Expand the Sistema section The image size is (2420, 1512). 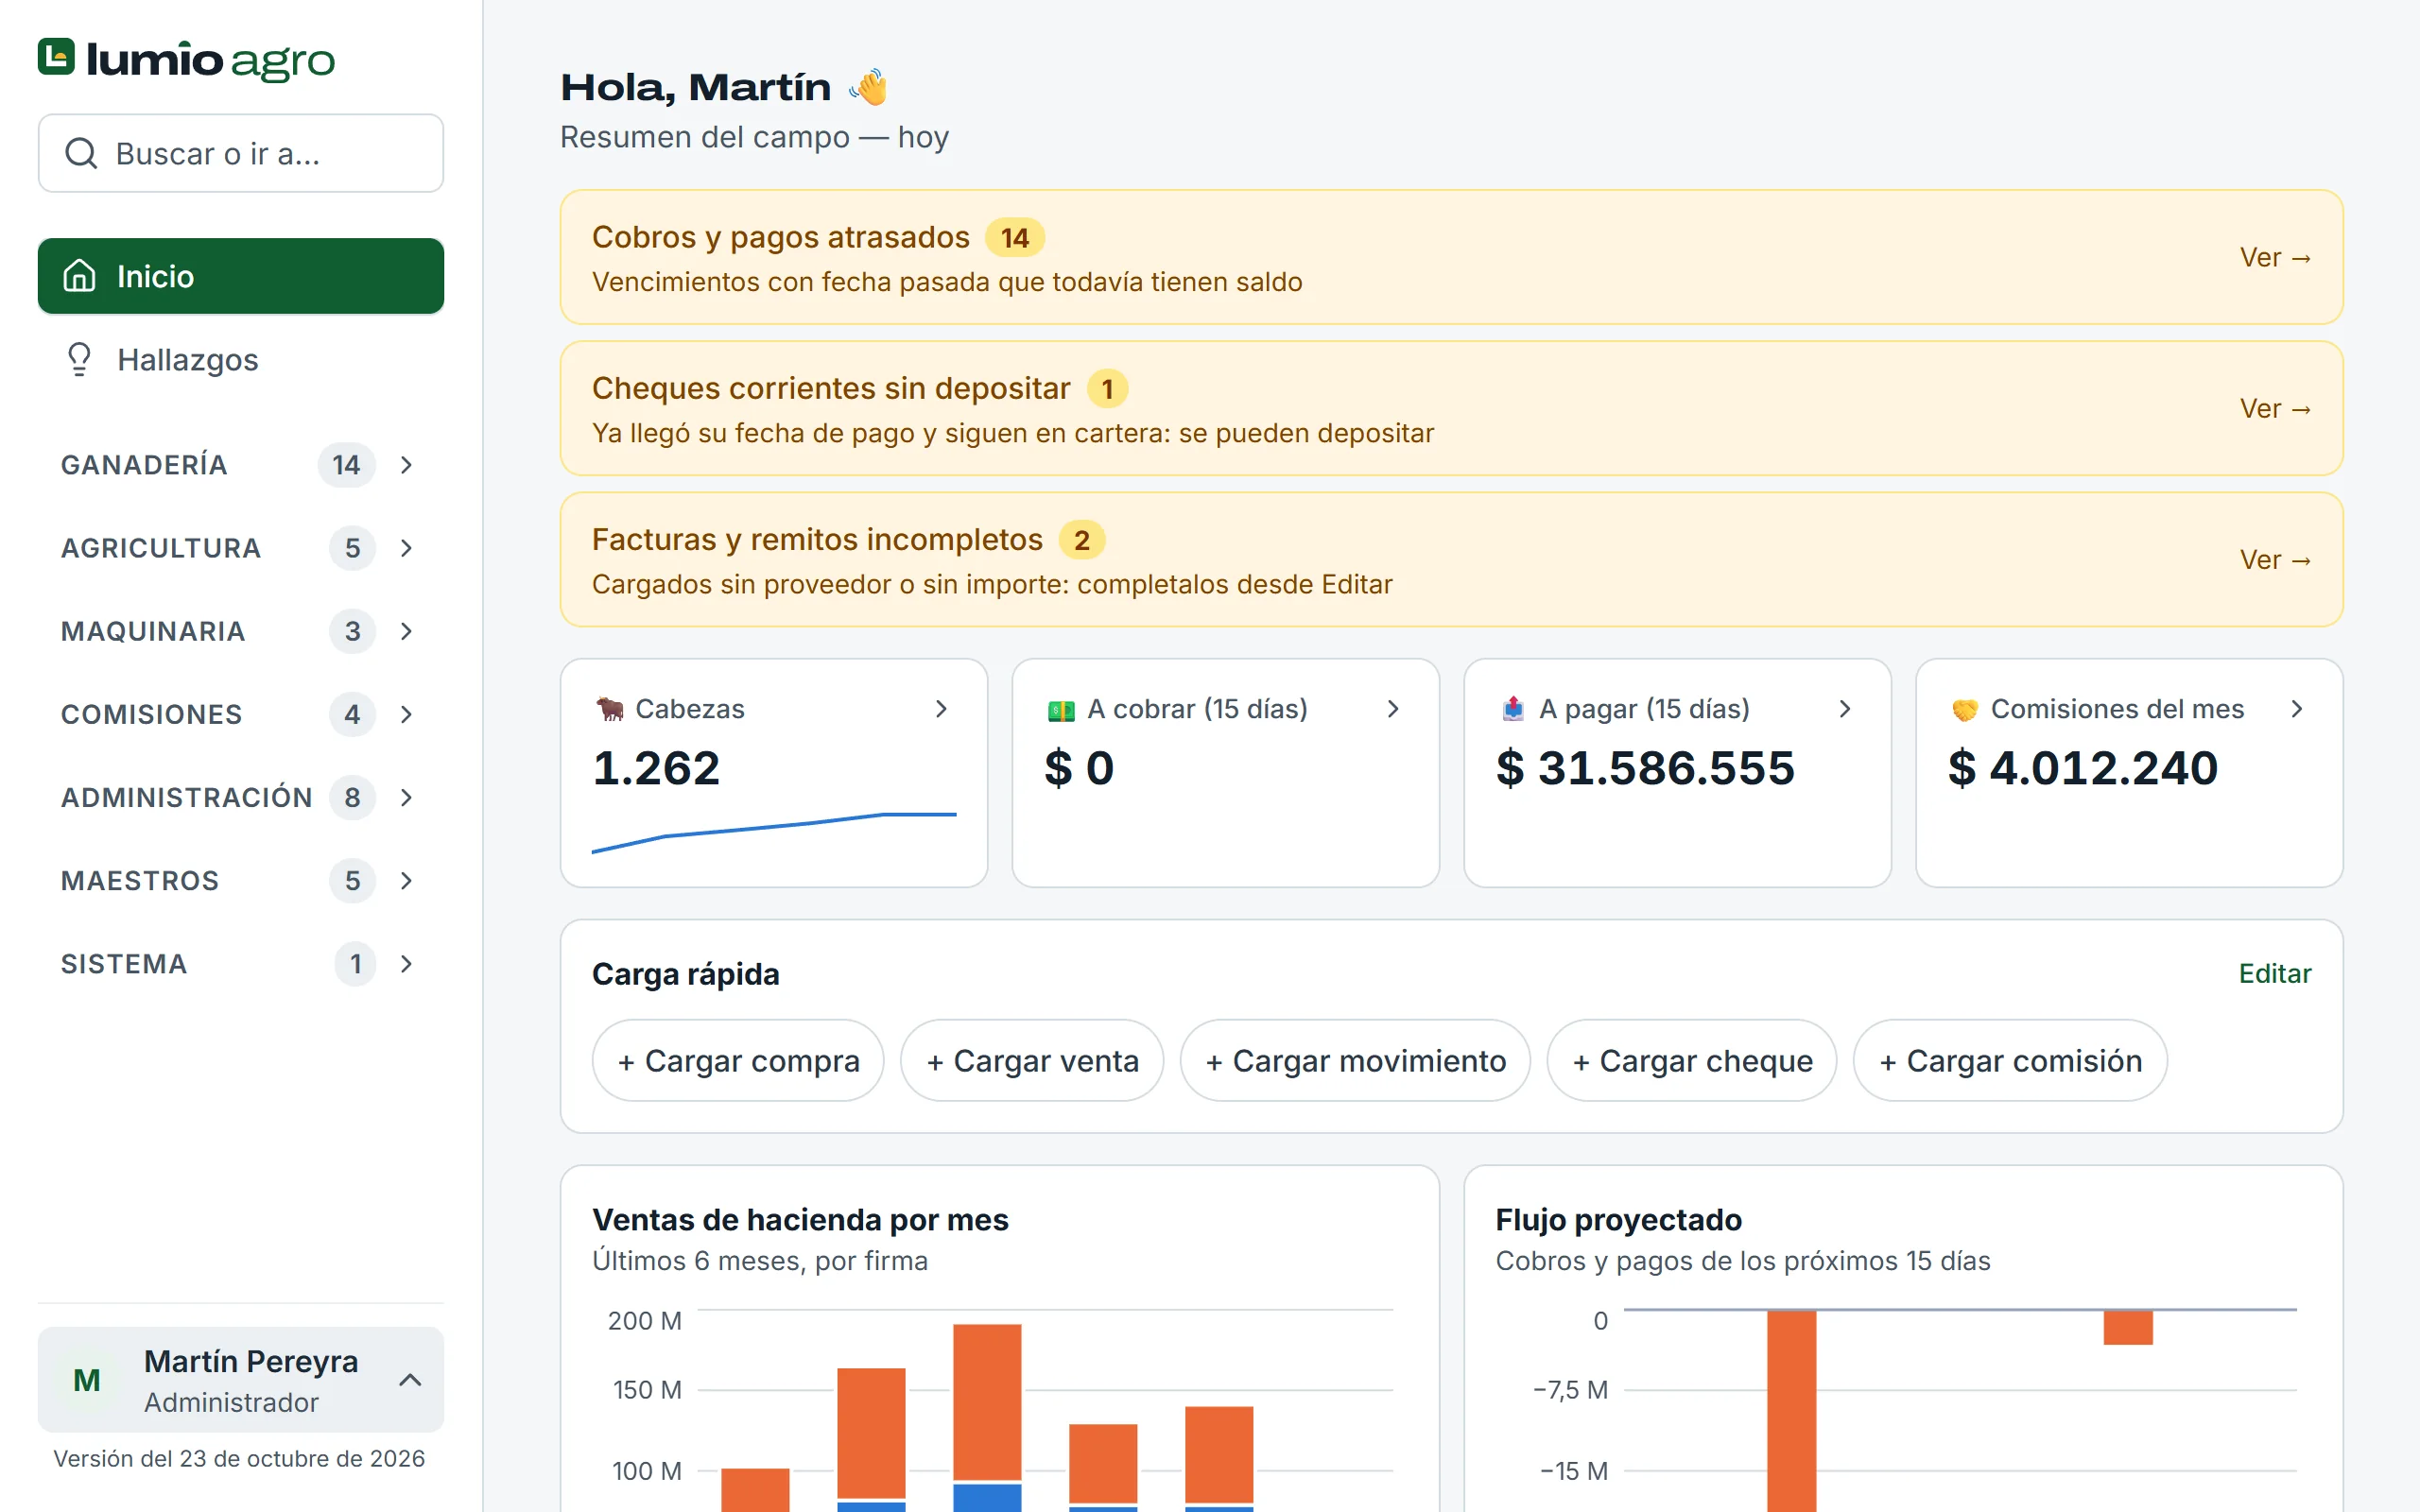click(240, 963)
